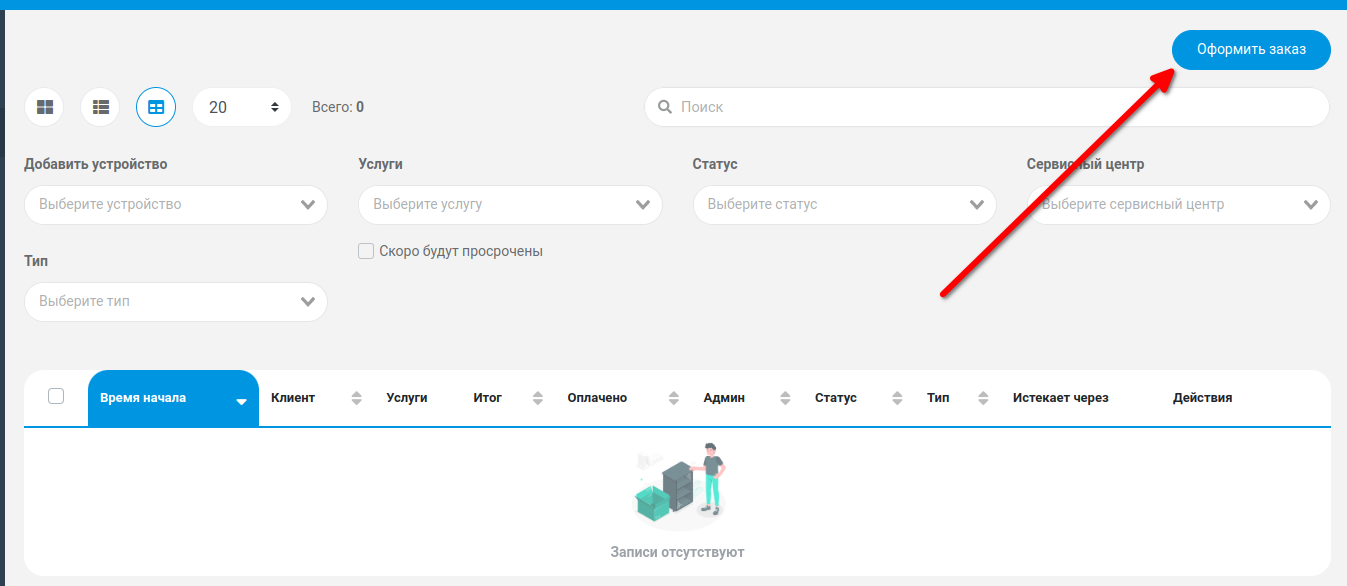1347x586 pixels.
Task: Switch to the list view icon
Action: [100, 107]
